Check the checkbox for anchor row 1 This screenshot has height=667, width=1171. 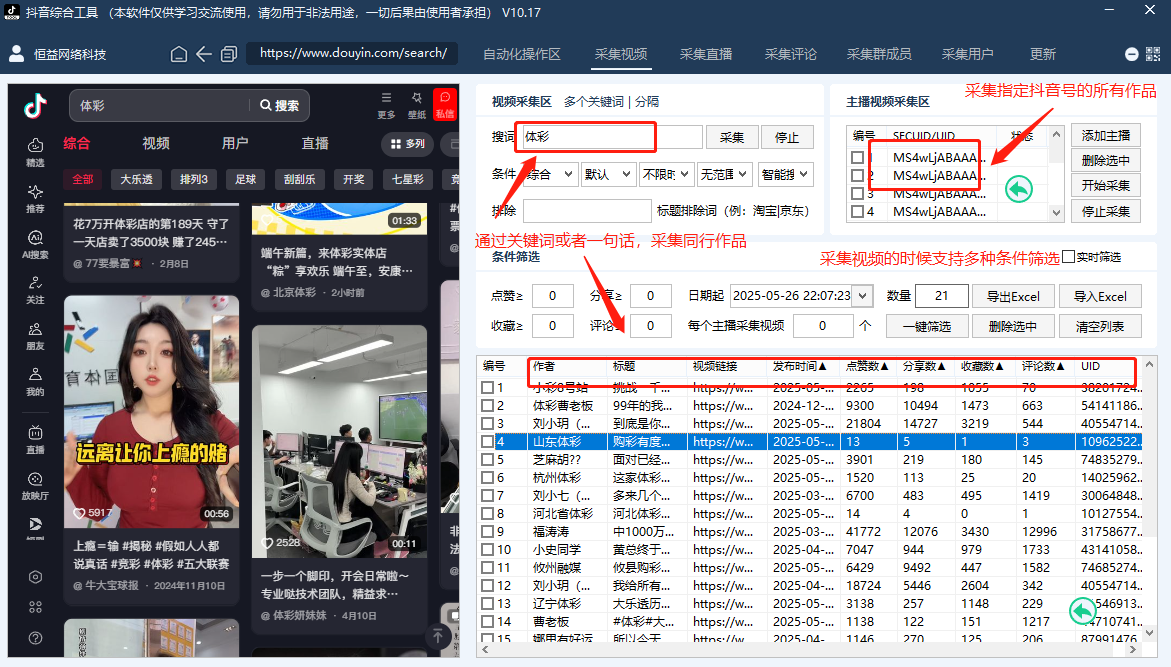pyautogui.click(x=857, y=159)
